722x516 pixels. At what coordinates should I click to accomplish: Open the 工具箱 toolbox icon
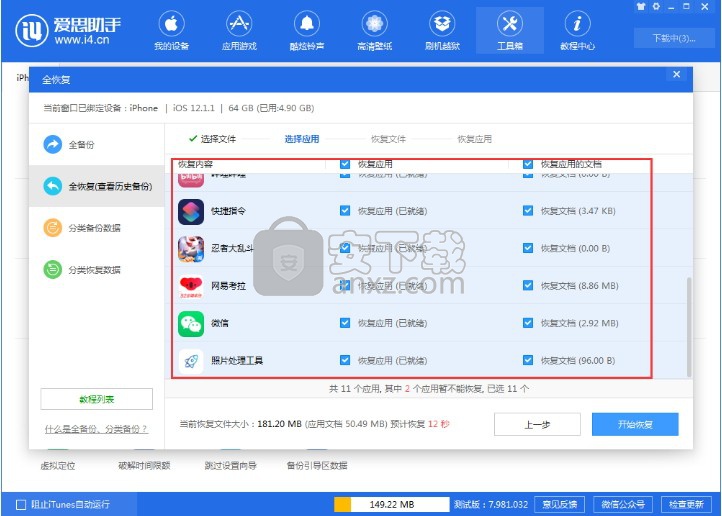pos(510,23)
